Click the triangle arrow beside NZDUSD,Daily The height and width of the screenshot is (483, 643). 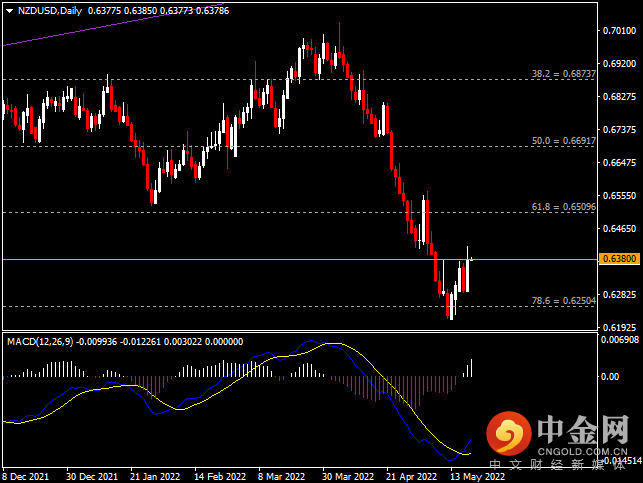pyautogui.click(x=9, y=11)
